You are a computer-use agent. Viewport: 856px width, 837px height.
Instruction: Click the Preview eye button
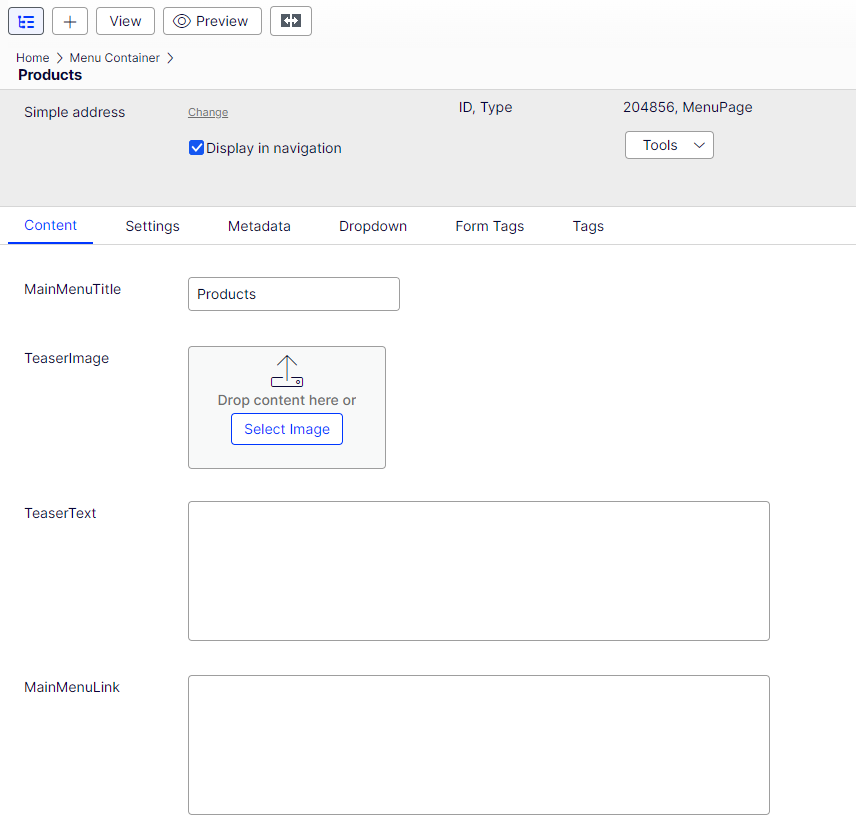(212, 21)
